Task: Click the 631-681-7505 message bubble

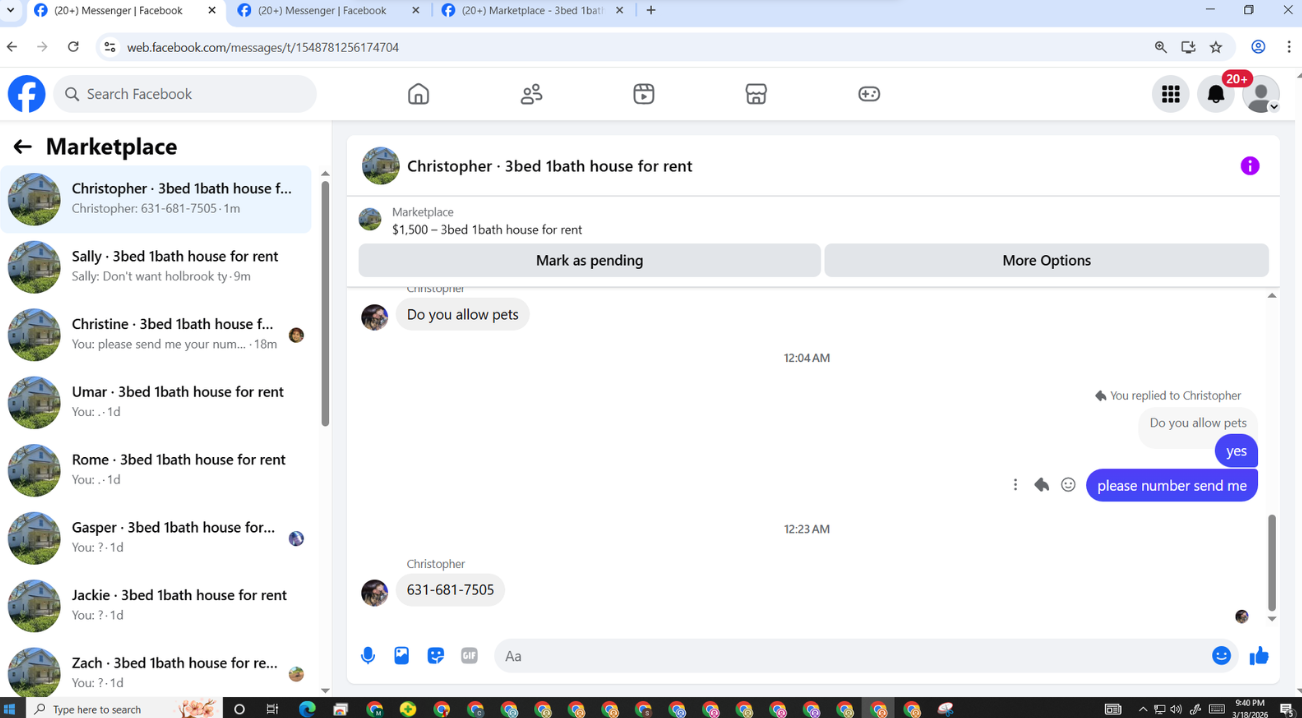Action: coord(450,590)
